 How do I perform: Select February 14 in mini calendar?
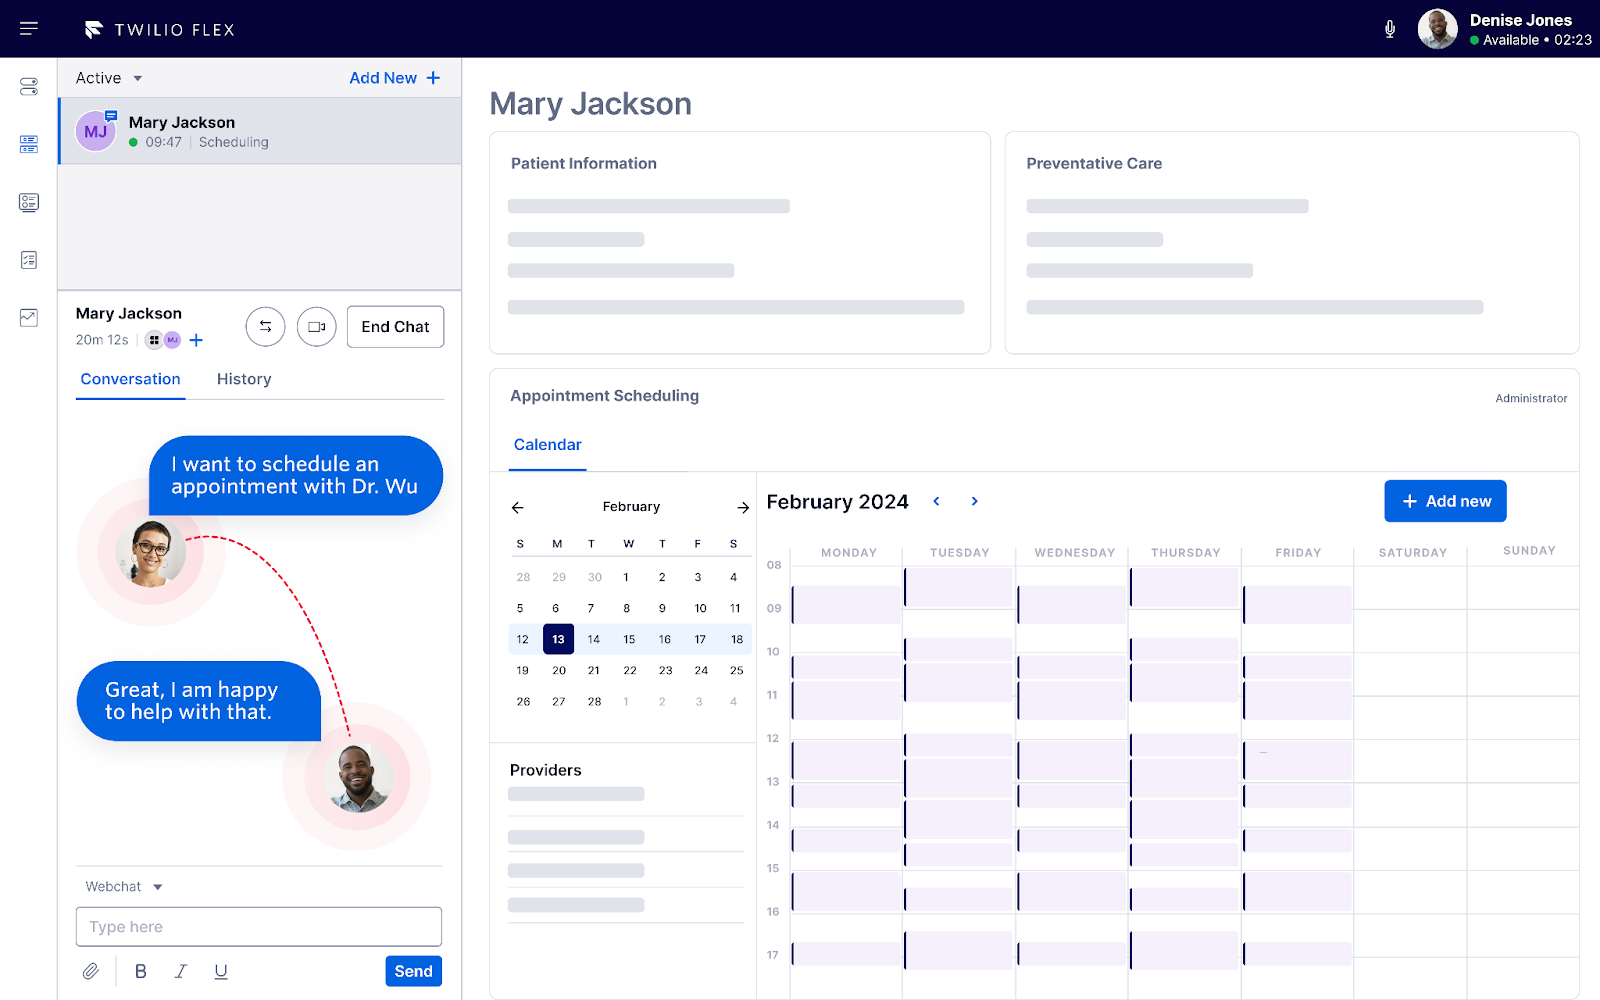pyautogui.click(x=594, y=639)
